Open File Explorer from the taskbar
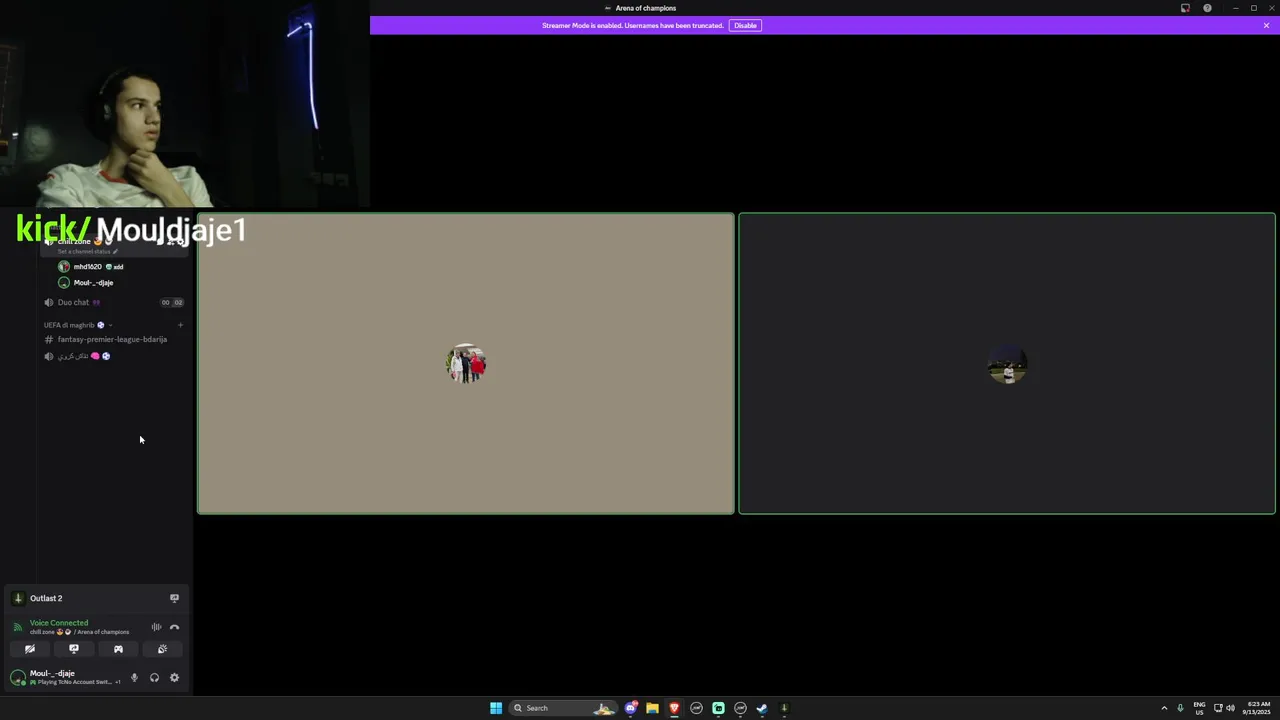This screenshot has width=1280, height=720. coord(652,708)
